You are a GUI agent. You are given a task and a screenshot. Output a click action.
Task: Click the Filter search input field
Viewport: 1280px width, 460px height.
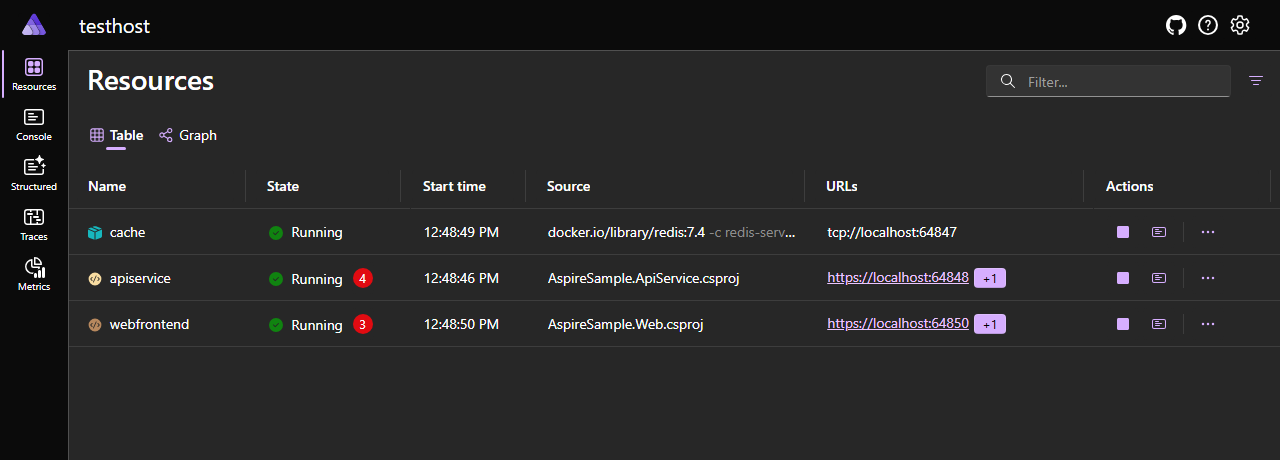tap(1120, 82)
